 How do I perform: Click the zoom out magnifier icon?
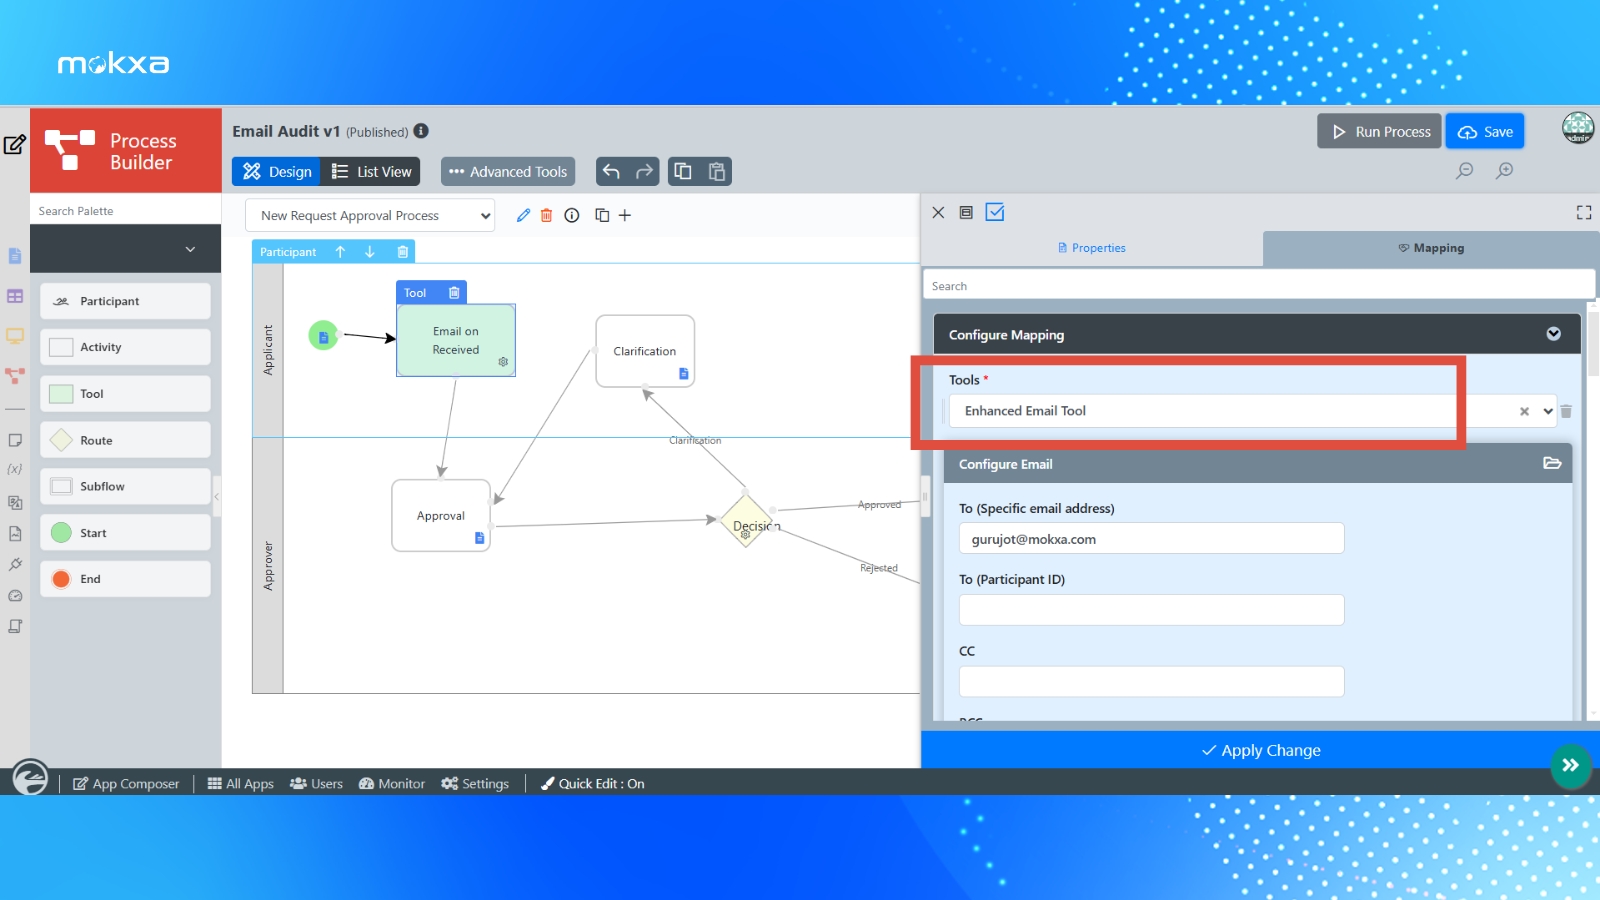pos(1465,171)
